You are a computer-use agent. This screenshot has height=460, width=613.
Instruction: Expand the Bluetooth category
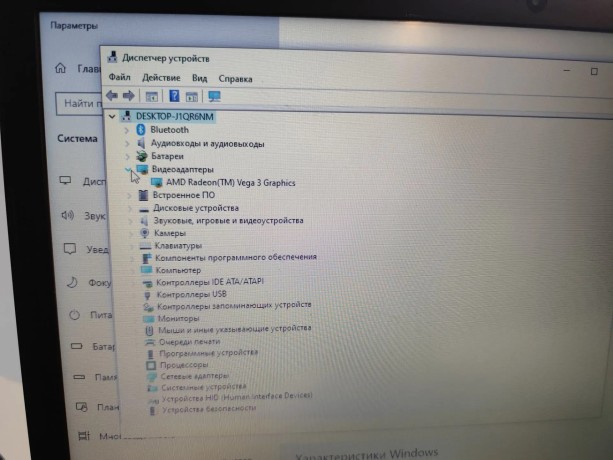[x=126, y=130]
